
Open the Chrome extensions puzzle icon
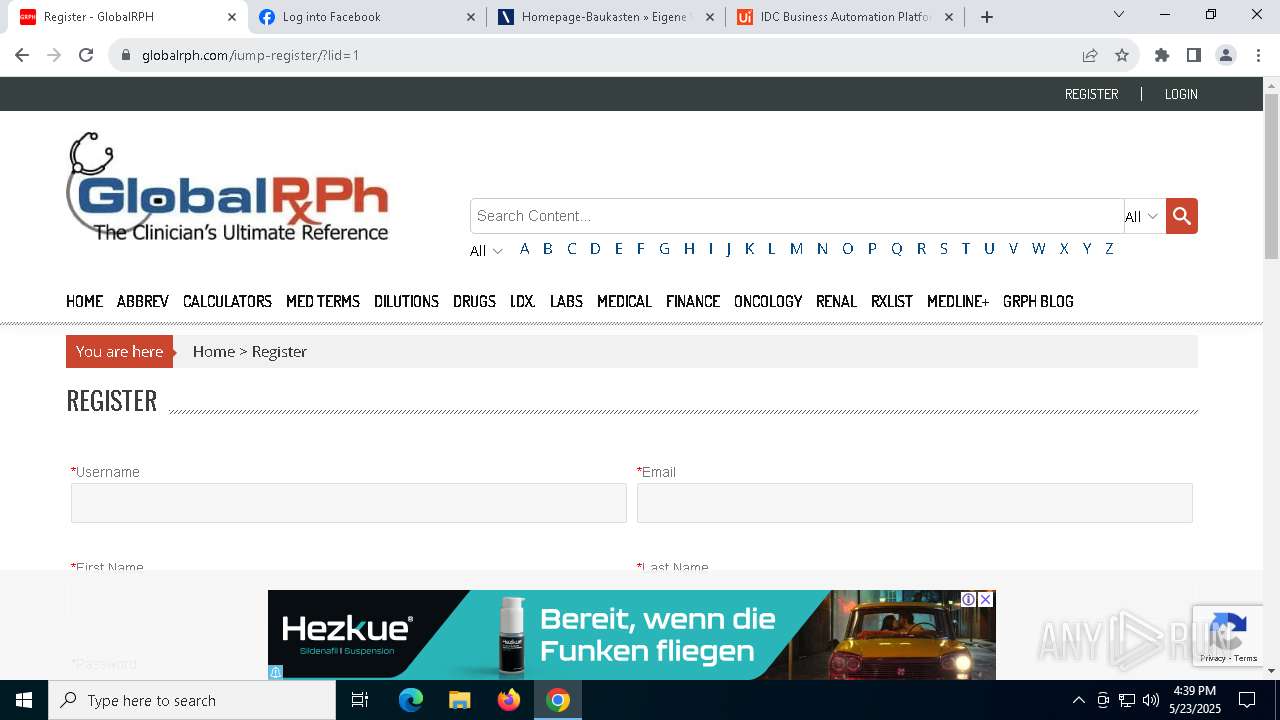(1162, 55)
